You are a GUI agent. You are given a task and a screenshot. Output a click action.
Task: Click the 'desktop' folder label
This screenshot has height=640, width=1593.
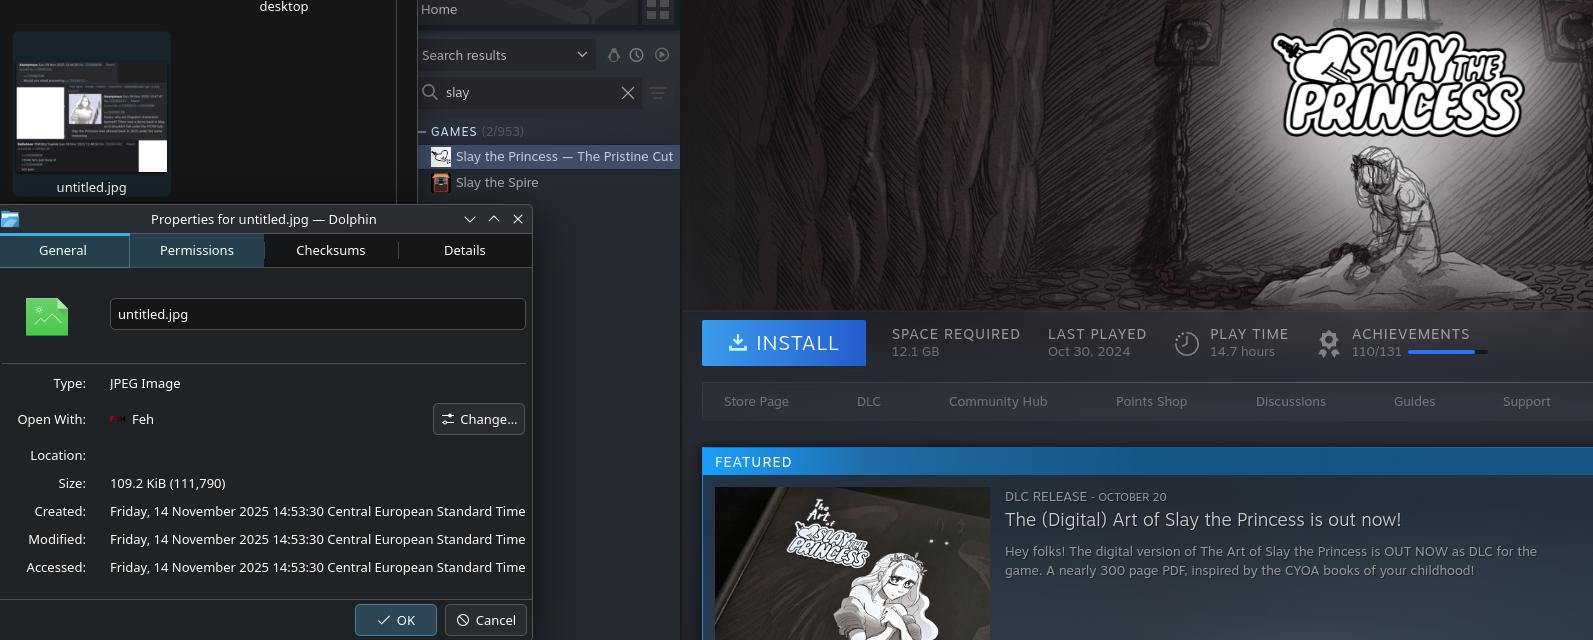point(284,7)
